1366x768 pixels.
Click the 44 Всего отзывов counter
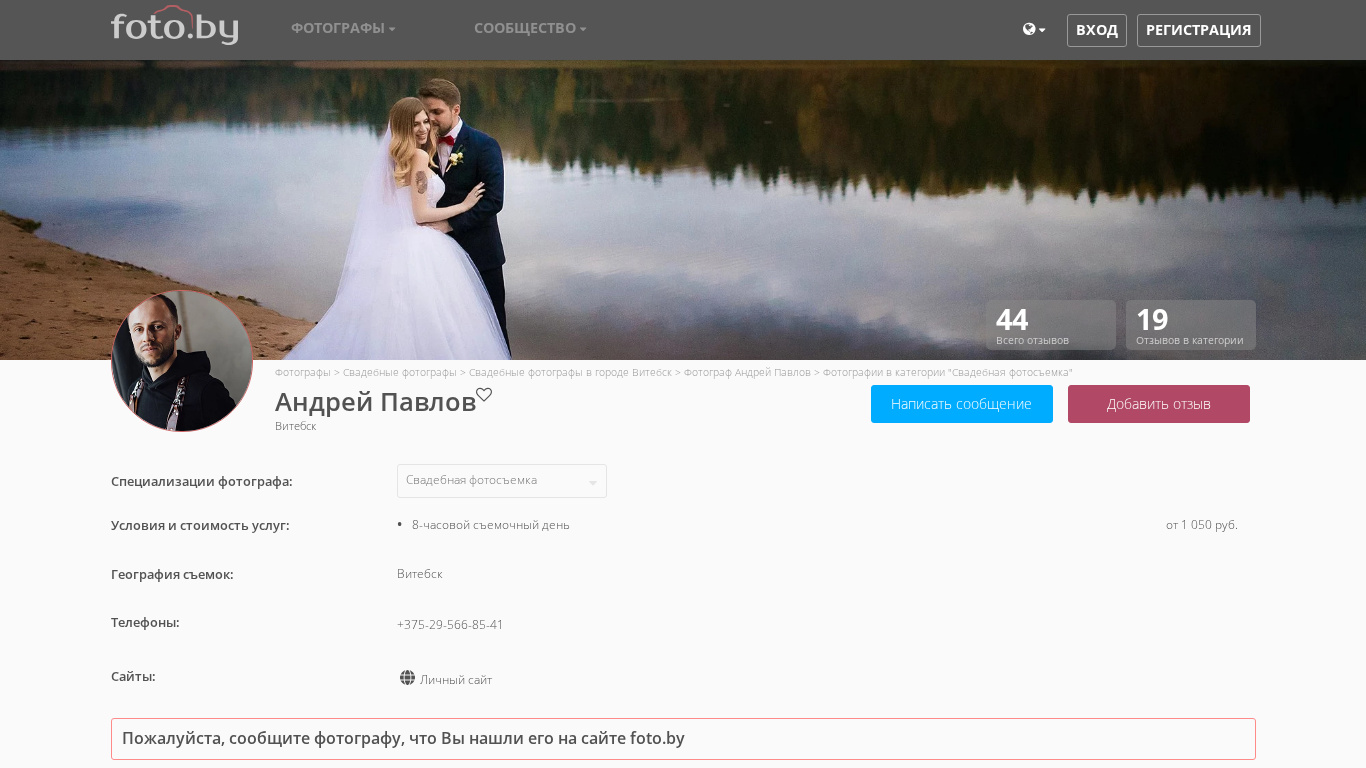1051,325
